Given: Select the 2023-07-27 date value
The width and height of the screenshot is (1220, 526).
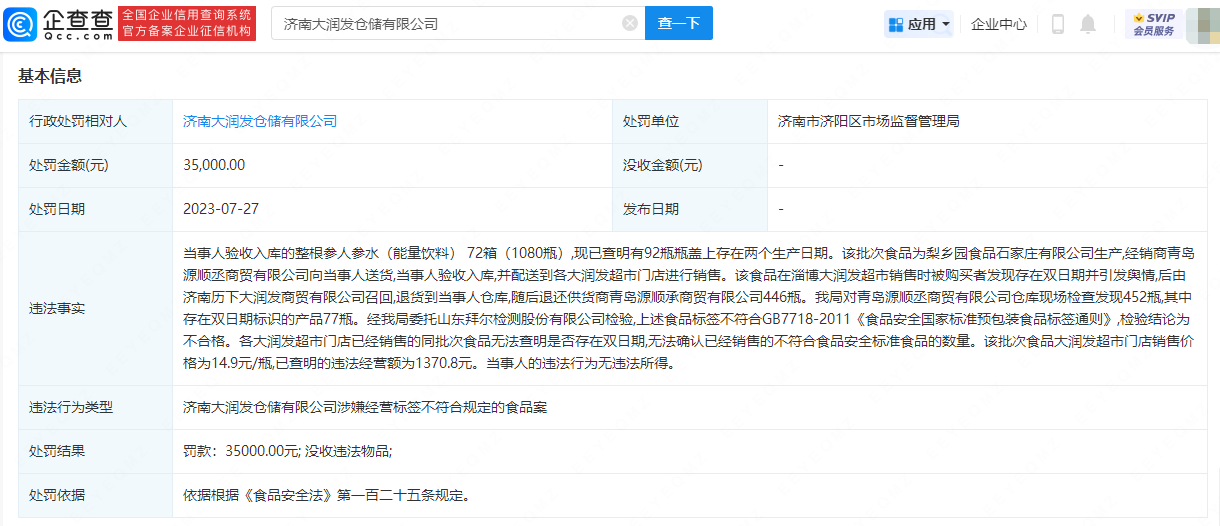Looking at the screenshot, I should (221, 209).
